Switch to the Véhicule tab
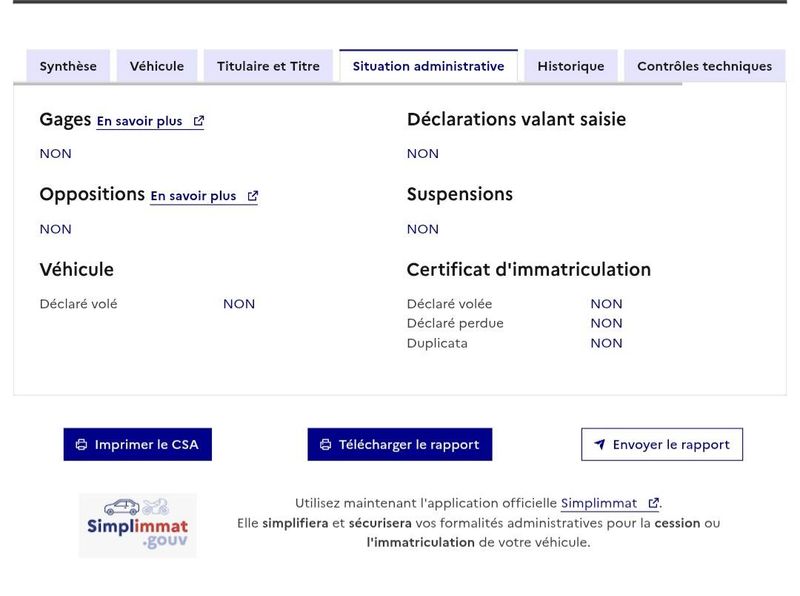The image size is (800, 596). (157, 66)
